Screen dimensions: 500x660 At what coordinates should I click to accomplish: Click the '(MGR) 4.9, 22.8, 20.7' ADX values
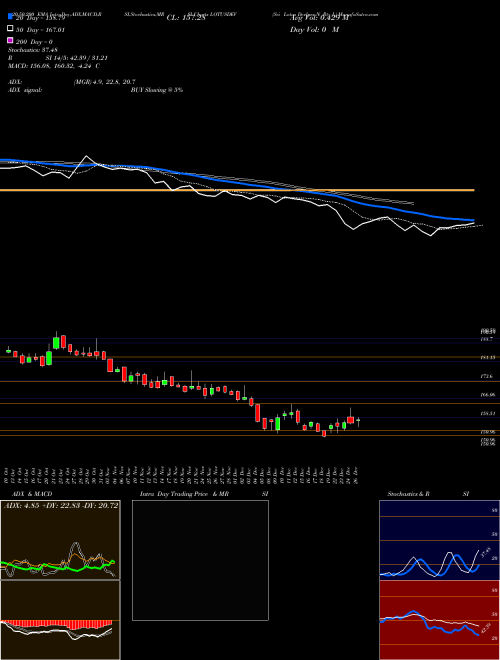coord(104,82)
